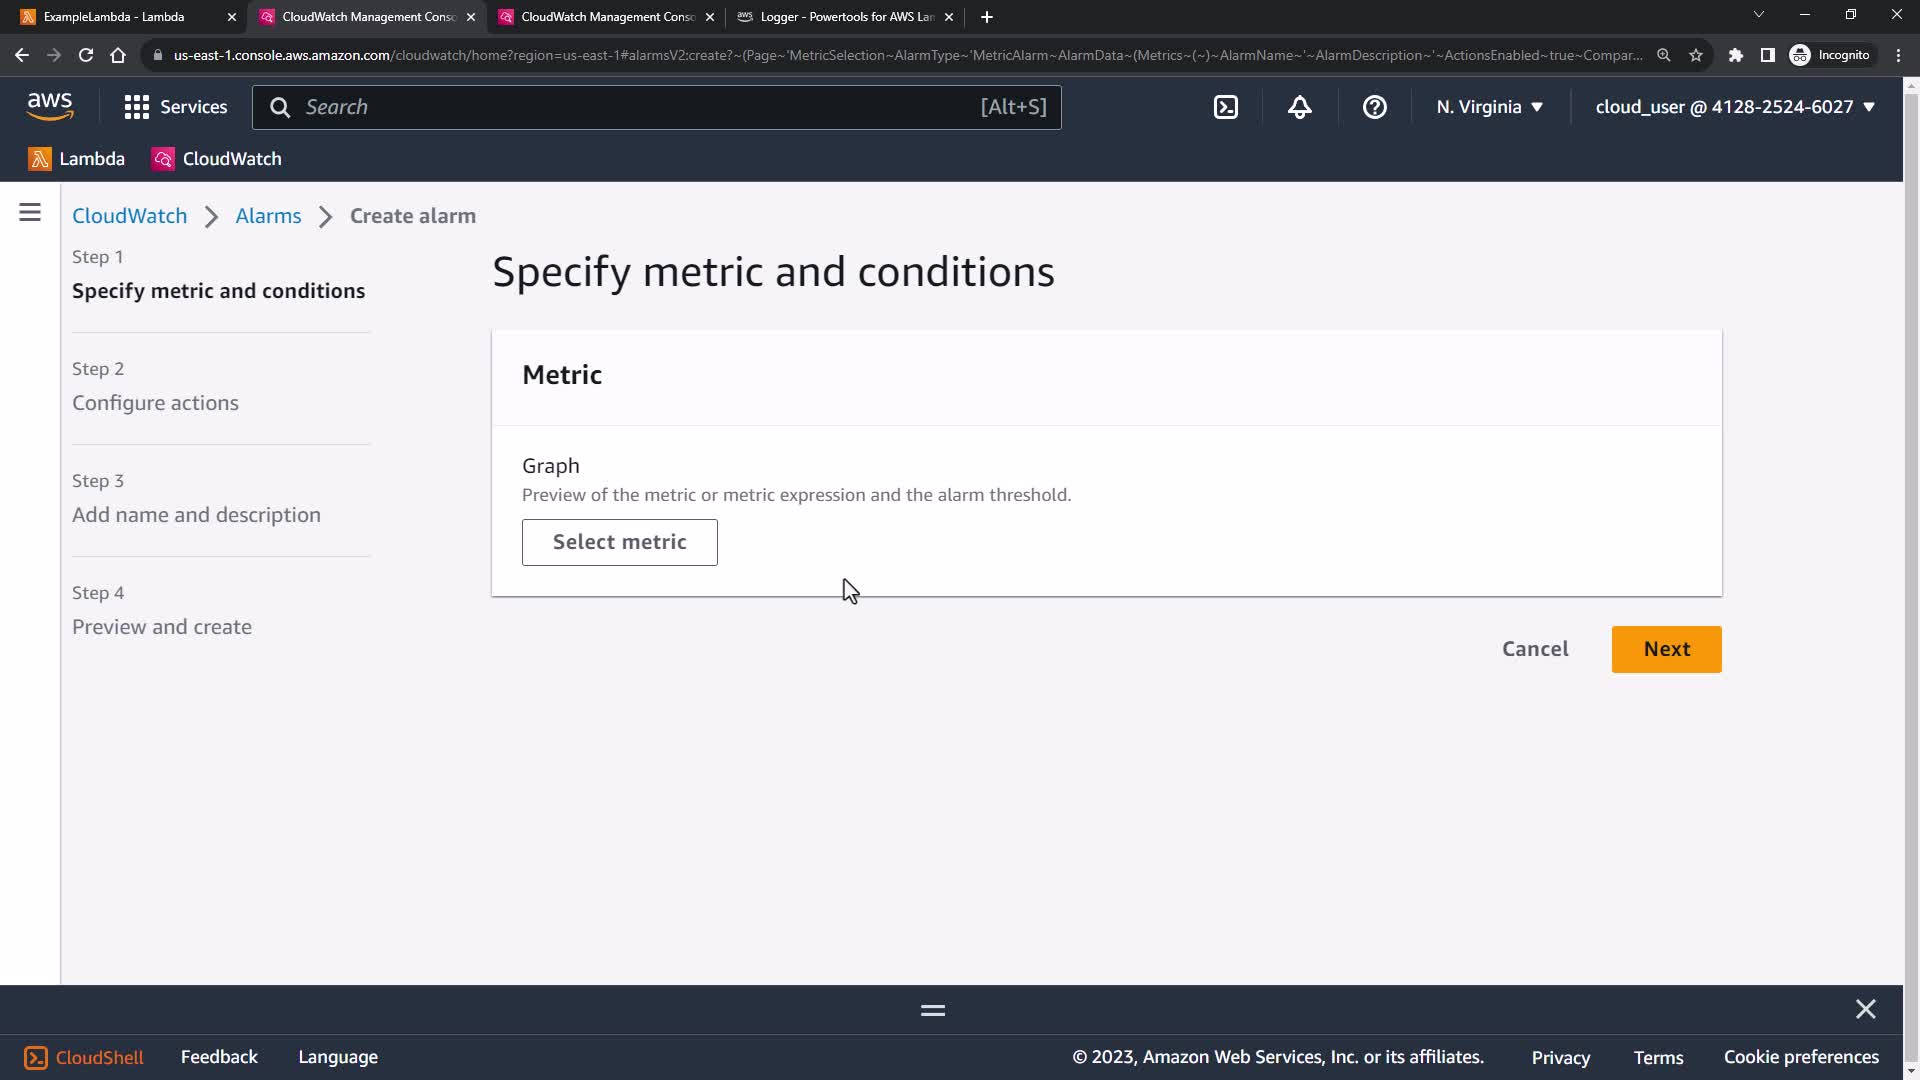Click browser bookmark star icon

1696,55
